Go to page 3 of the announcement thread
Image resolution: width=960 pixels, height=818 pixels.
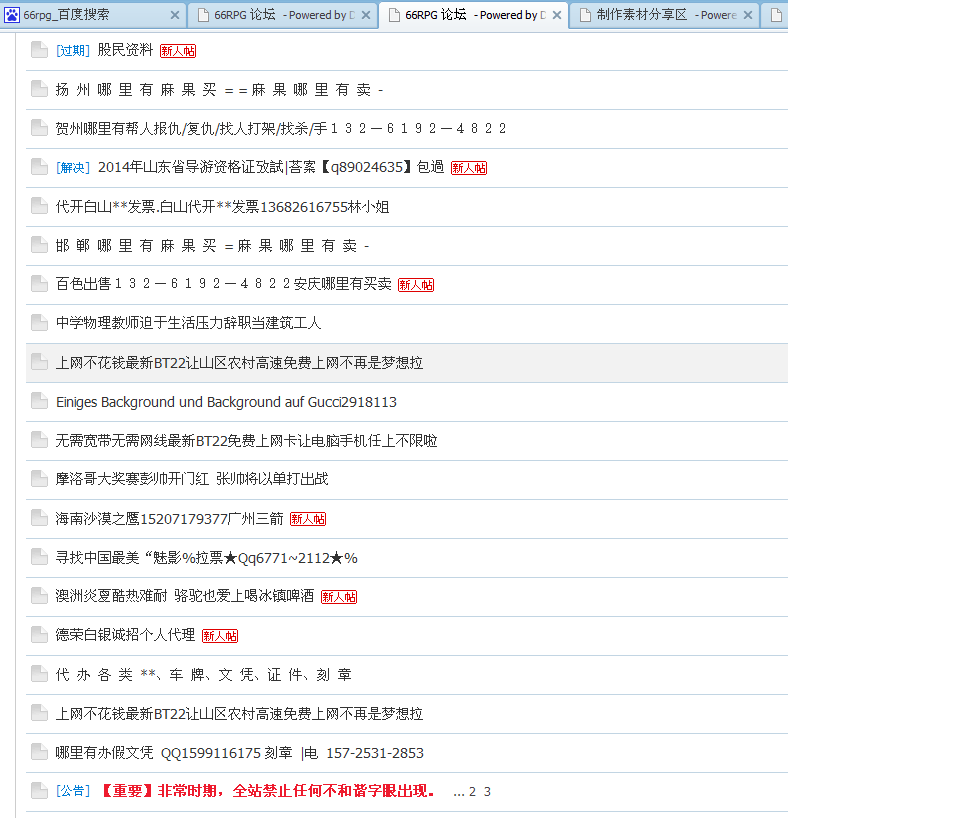[487, 792]
